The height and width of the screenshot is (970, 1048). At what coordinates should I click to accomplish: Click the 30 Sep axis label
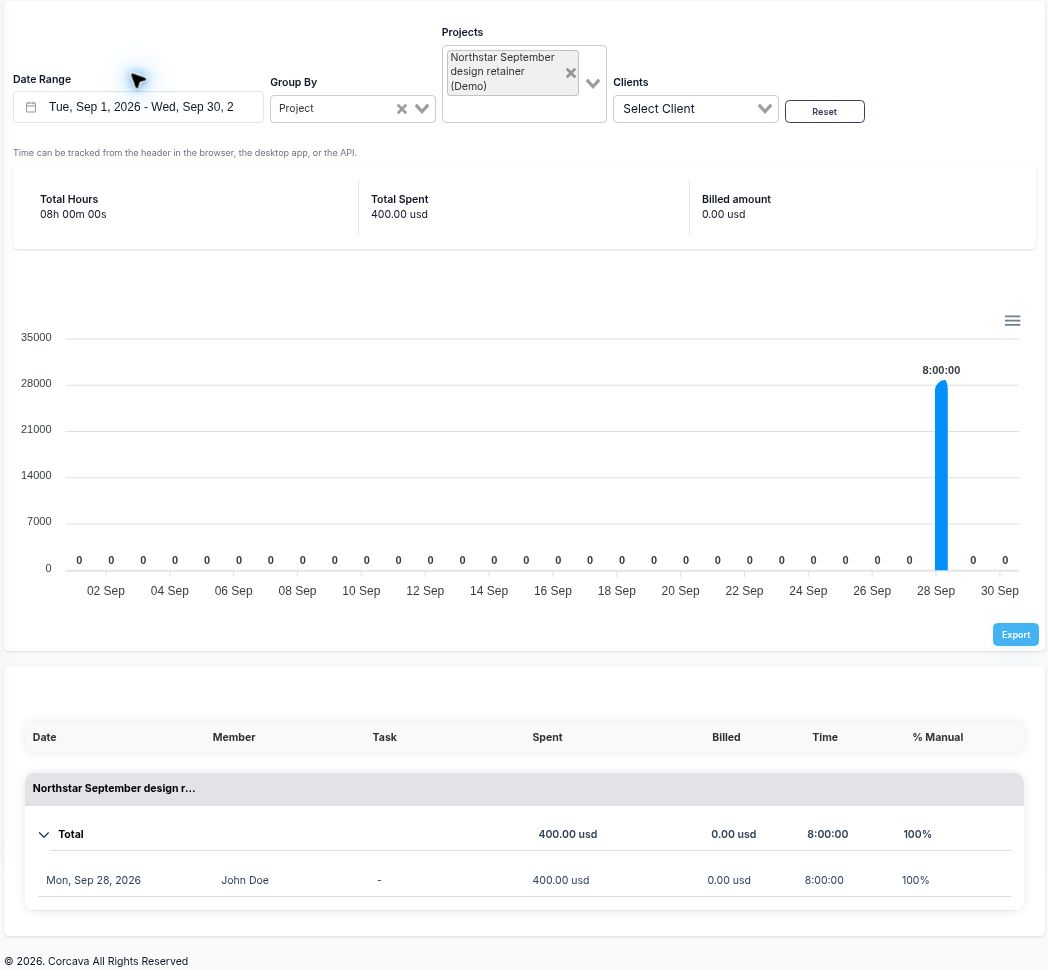coord(999,591)
